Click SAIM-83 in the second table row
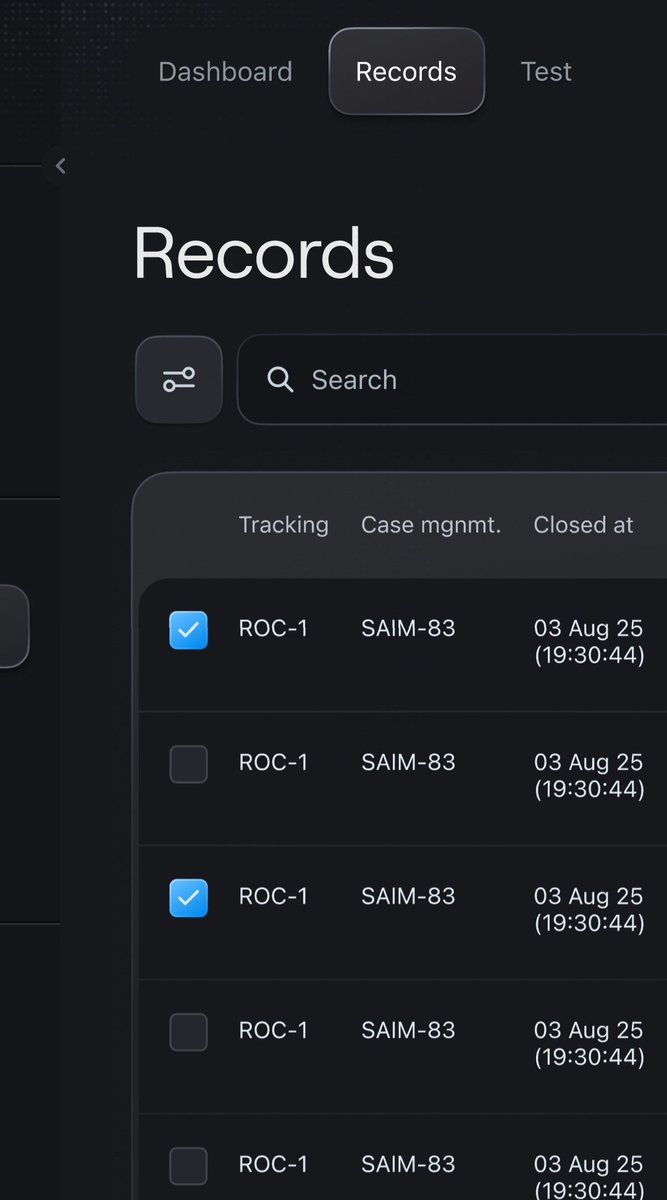Viewport: 667px width, 1200px height. click(x=408, y=762)
